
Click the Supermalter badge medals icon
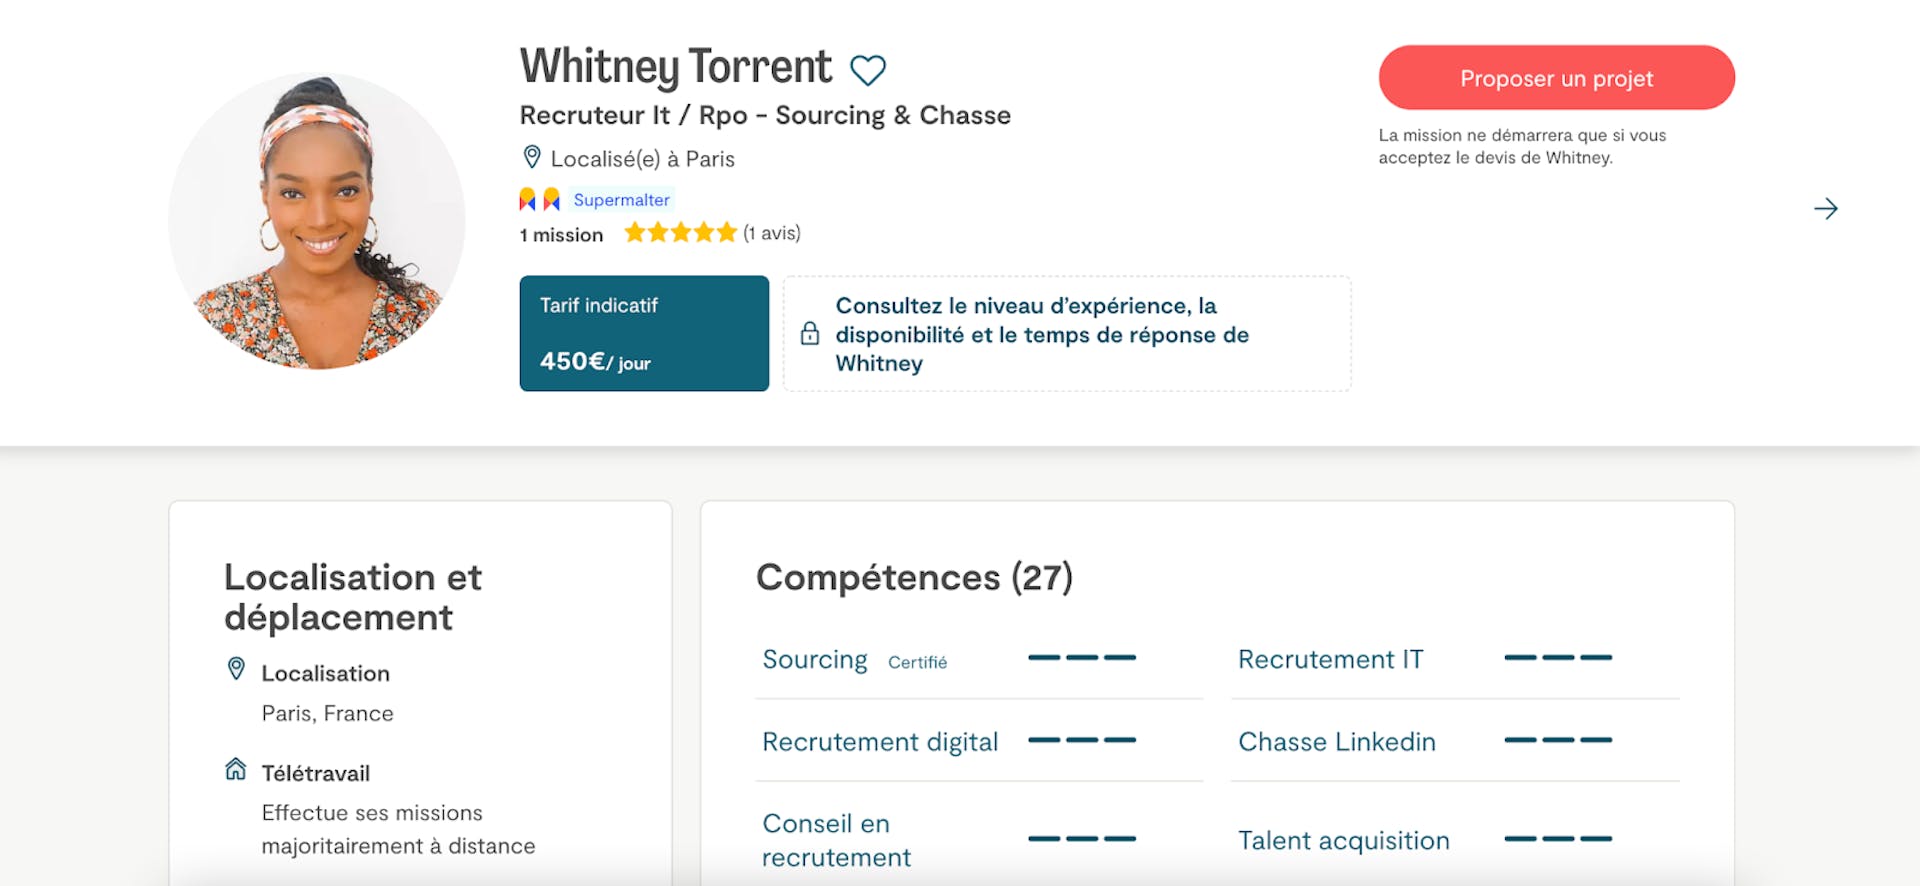[539, 199]
